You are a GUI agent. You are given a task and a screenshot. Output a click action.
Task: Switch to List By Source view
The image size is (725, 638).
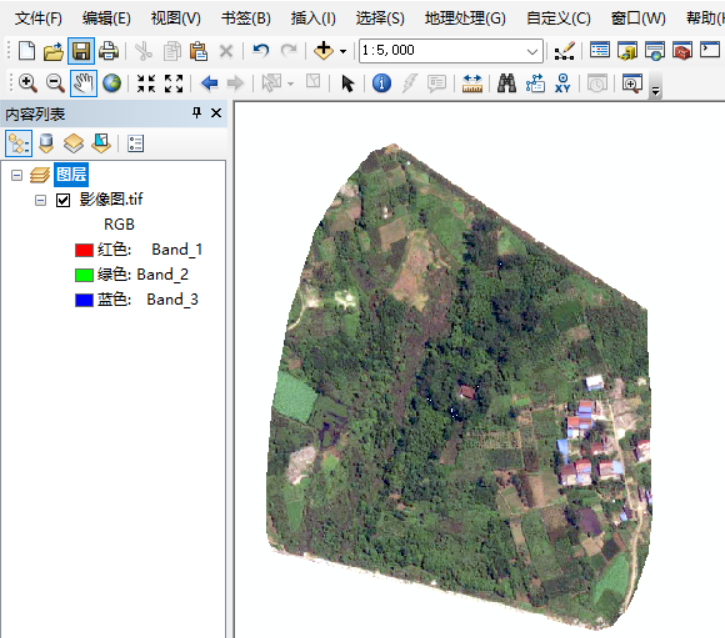[46, 143]
